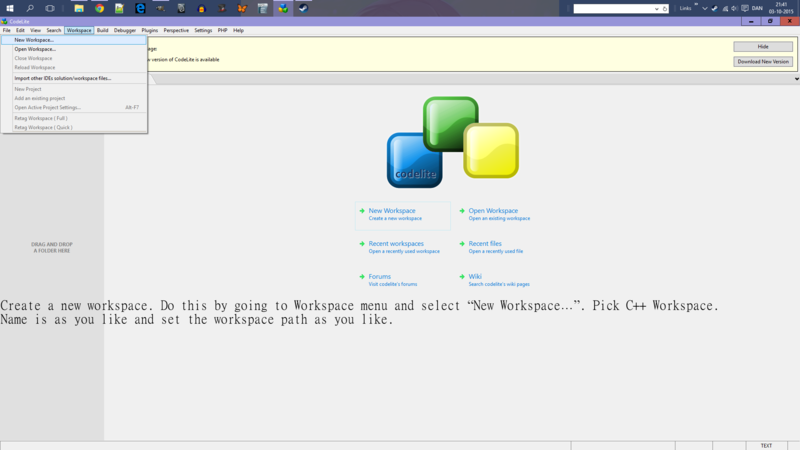Click the CodeLite logo on welcome page
Screen dimensions: 800x450
click(452, 142)
